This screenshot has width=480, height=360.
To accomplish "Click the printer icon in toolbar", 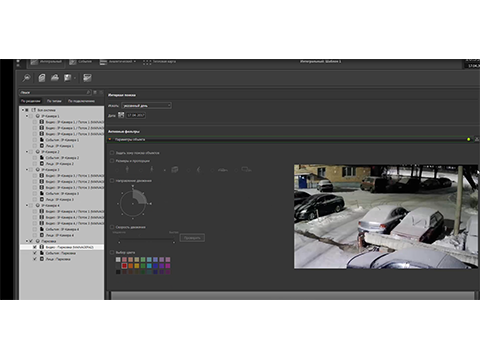I will tap(55, 78).
